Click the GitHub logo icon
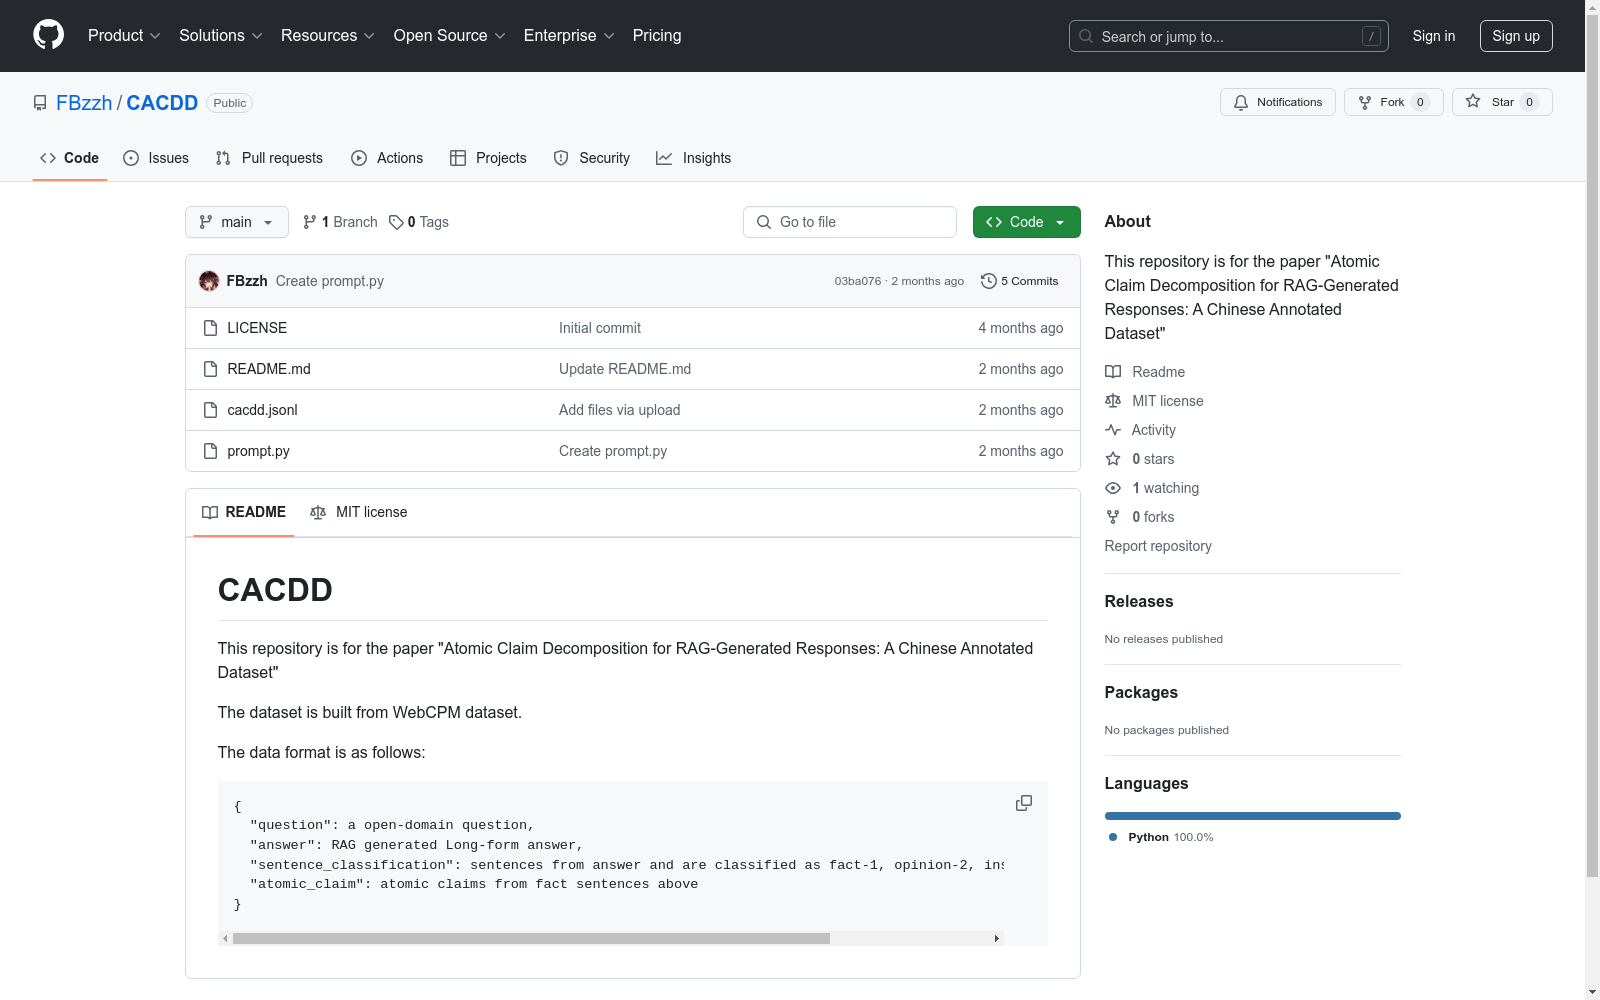 coord(48,35)
